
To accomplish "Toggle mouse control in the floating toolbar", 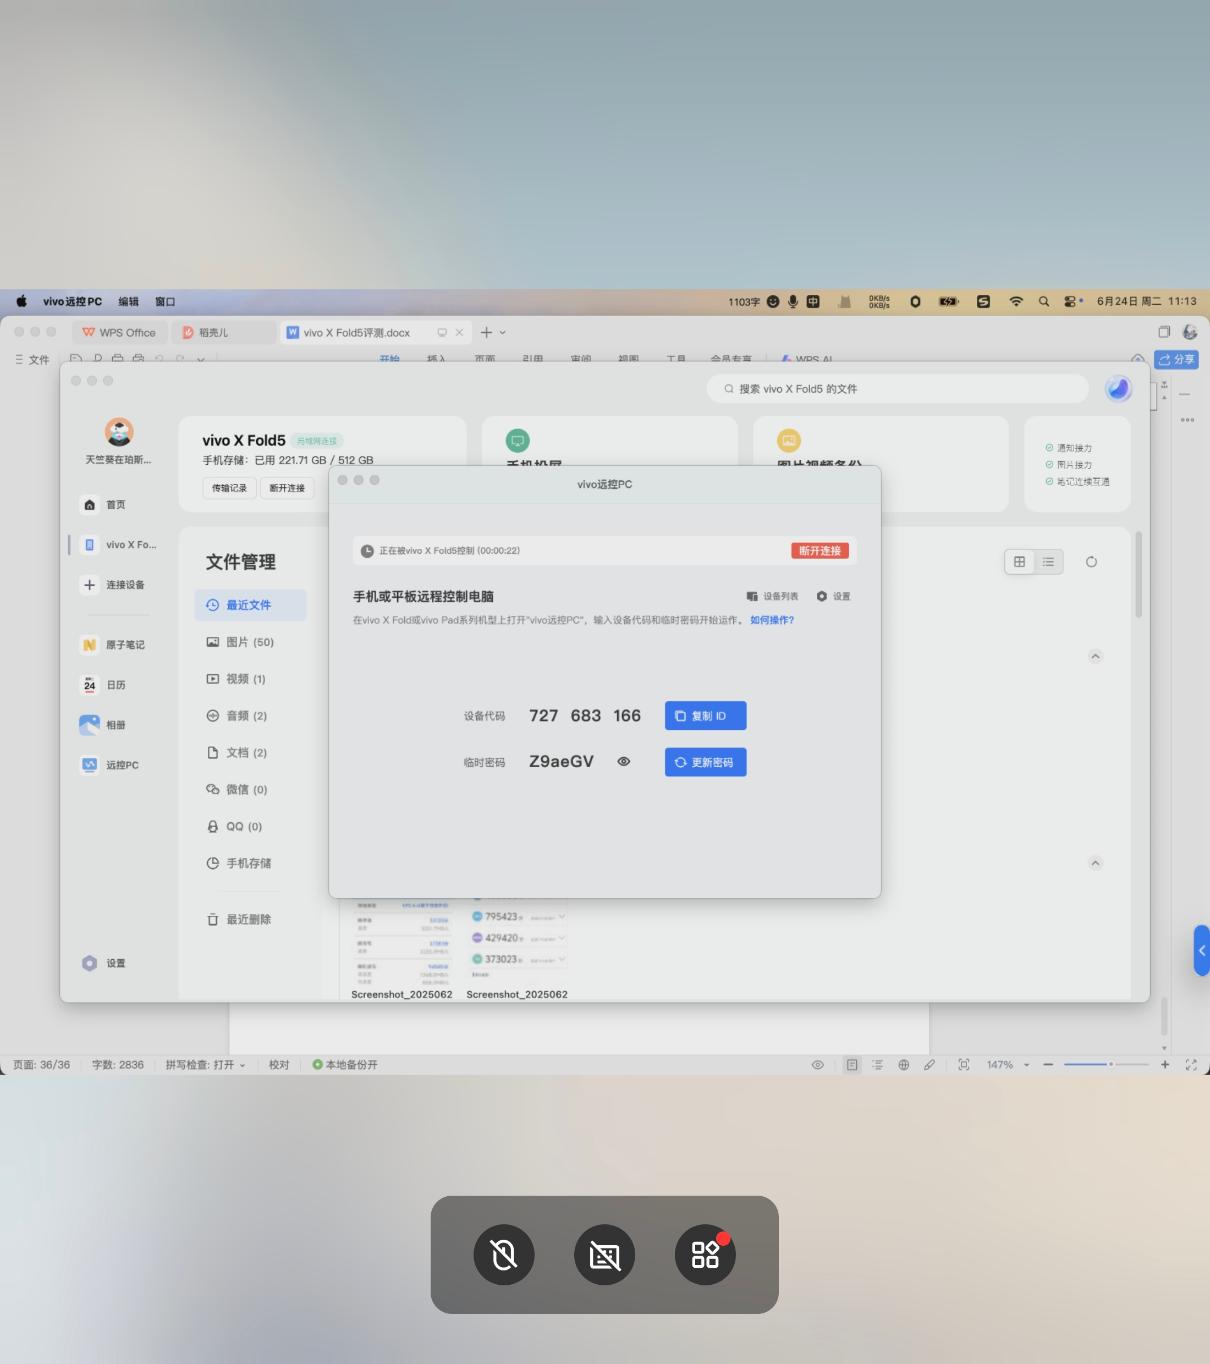I will click(504, 1254).
